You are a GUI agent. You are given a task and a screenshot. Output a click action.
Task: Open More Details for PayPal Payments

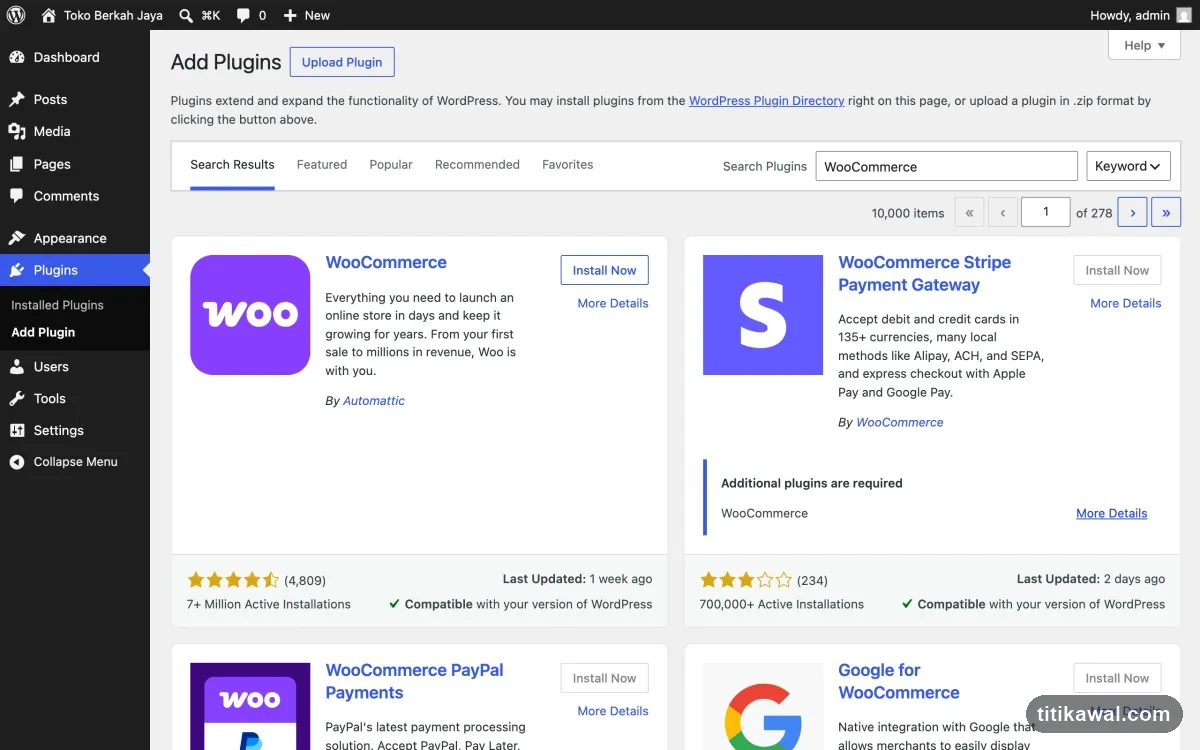coord(613,711)
